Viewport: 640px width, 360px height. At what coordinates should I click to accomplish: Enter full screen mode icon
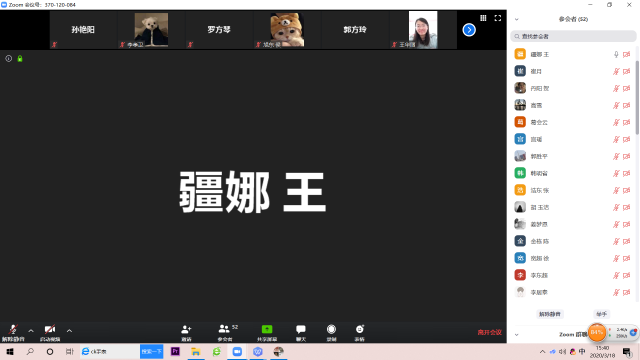click(498, 18)
